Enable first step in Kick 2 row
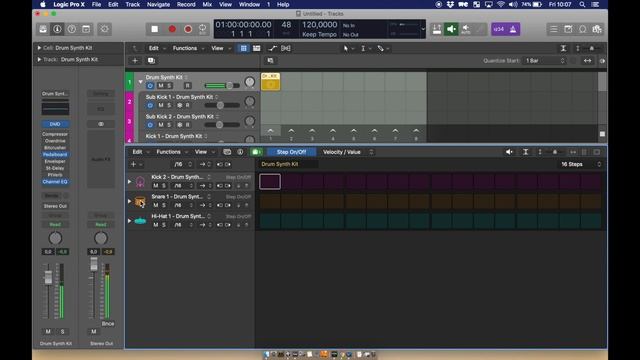Image resolution: width=640 pixels, height=360 pixels. (x=270, y=182)
